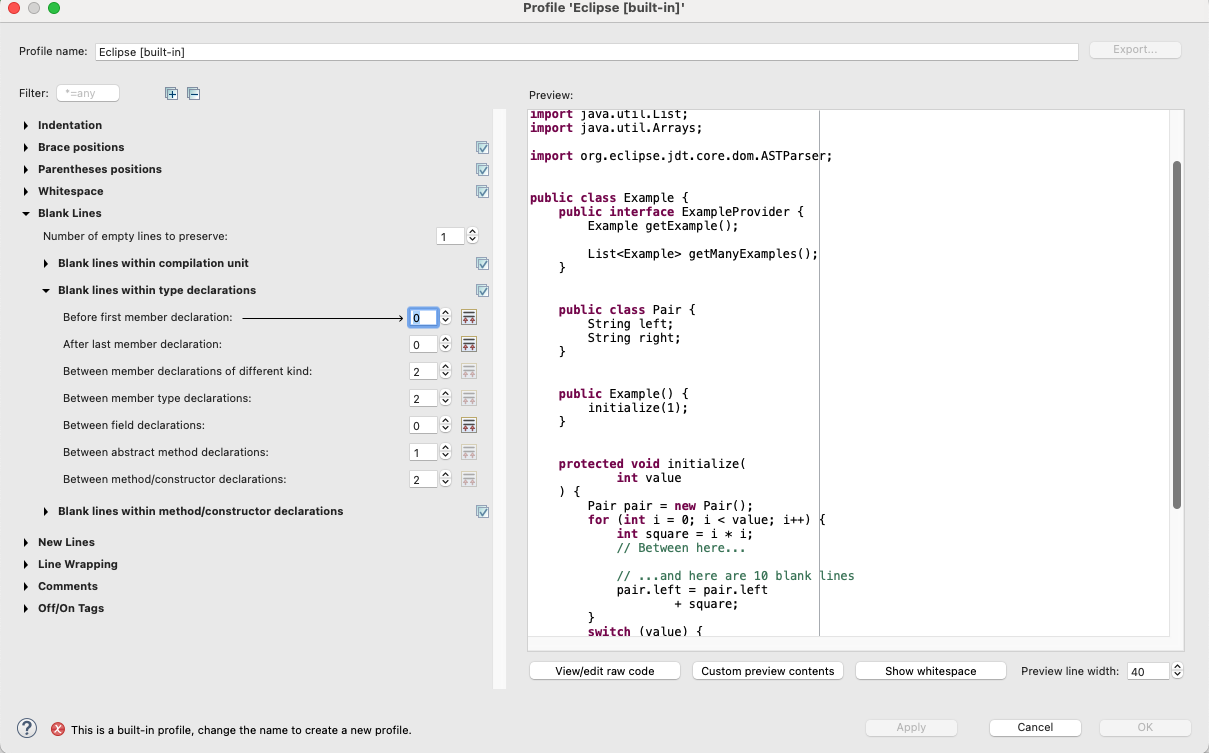Screen dimensions: 1209x753
Task: Collapse Blank lines within type declarations
Action: point(46,290)
